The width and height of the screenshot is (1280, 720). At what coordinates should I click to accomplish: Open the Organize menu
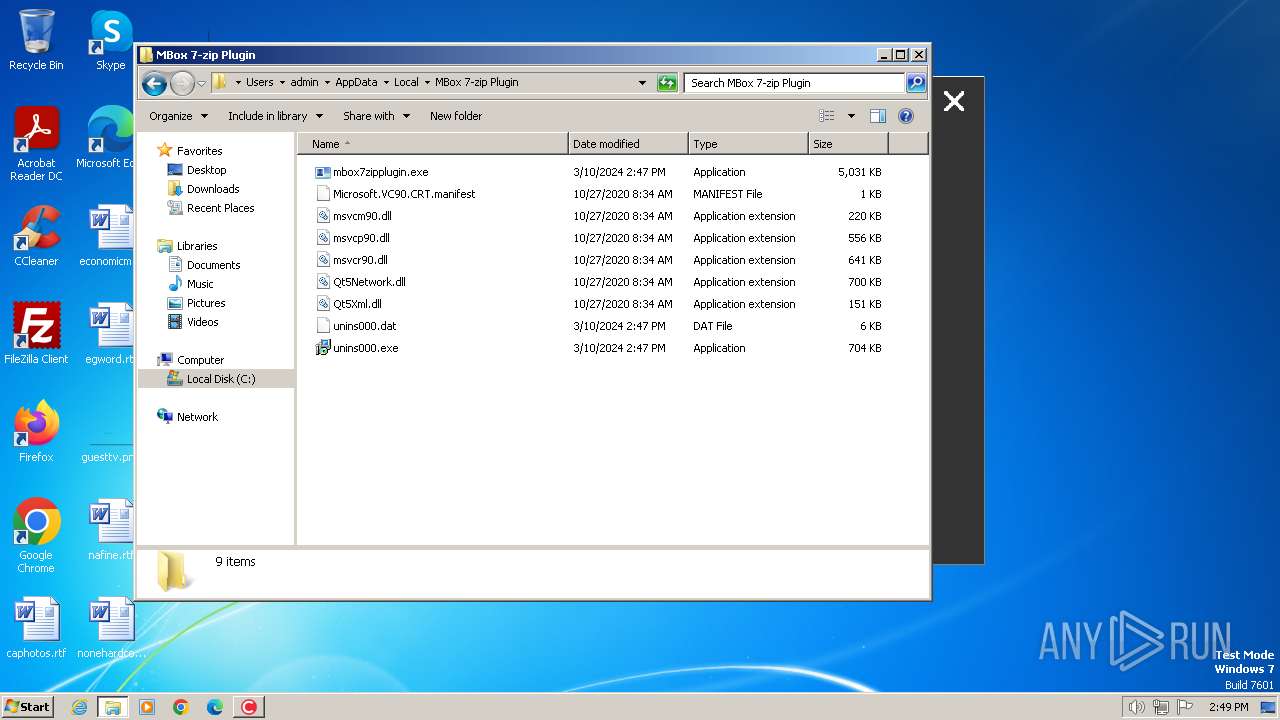click(x=178, y=116)
